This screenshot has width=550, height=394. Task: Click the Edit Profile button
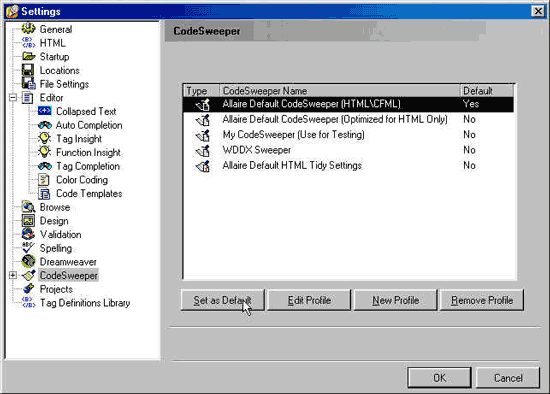click(309, 300)
